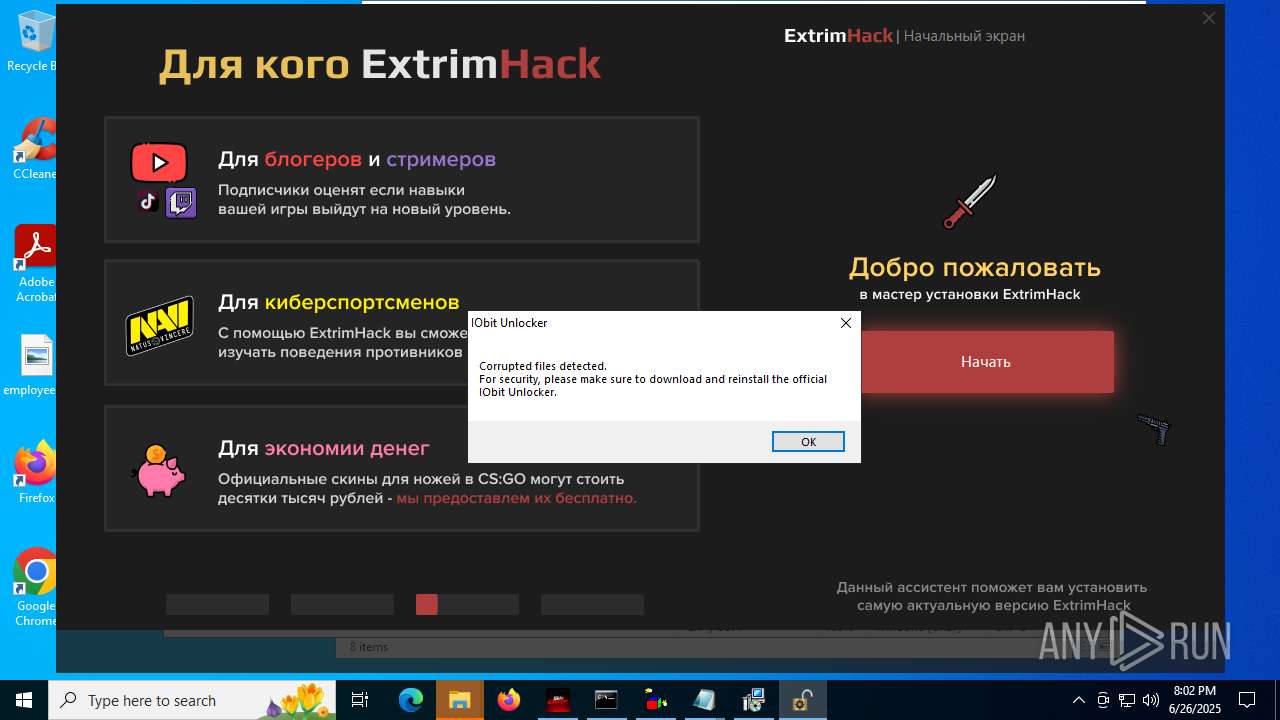Open CCleaner desktop shortcut

[x=34, y=149]
